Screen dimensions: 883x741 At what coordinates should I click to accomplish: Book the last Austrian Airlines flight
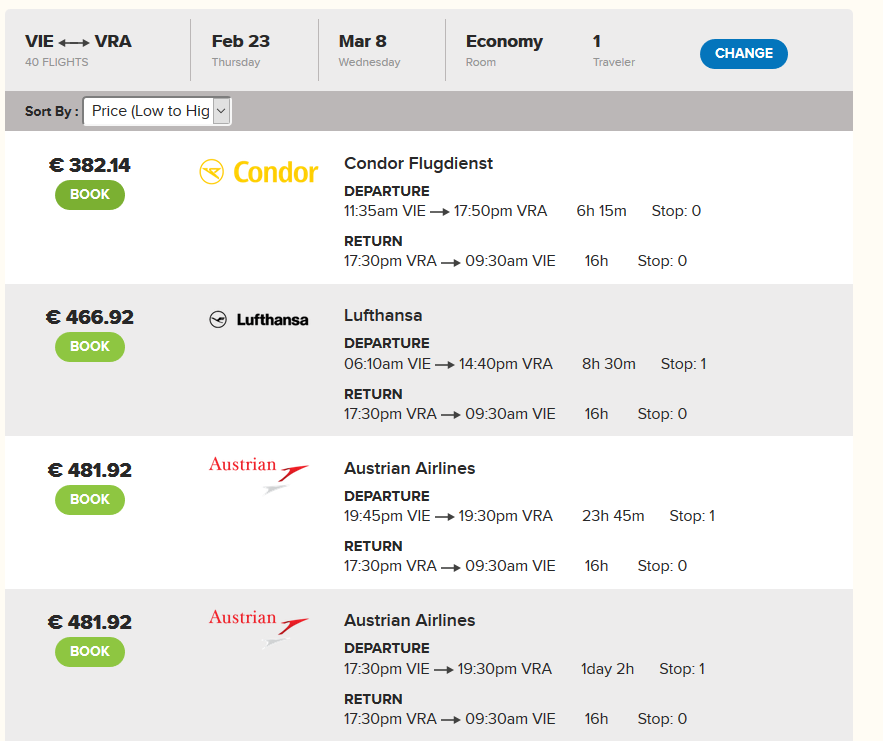pos(90,651)
